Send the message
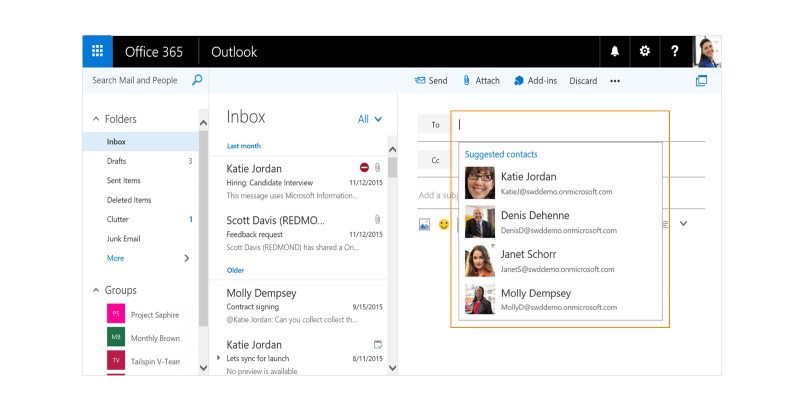 (x=431, y=81)
